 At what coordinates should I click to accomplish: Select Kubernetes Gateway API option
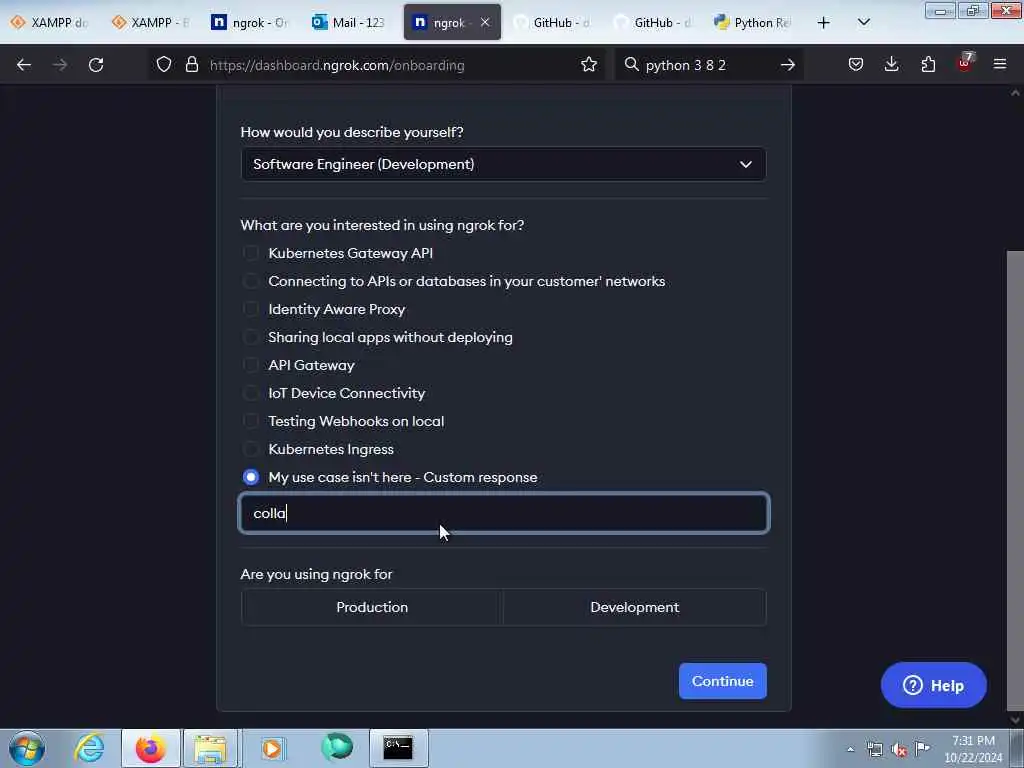251,253
